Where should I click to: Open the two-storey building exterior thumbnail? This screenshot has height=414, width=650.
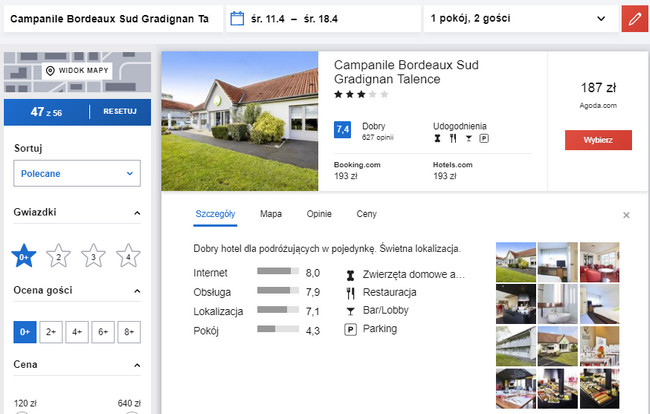pyautogui.click(x=516, y=346)
